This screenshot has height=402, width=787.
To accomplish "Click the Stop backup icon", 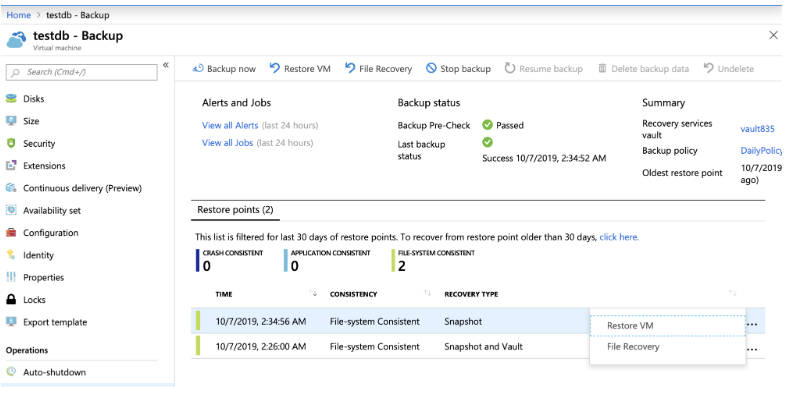I will pyautogui.click(x=431, y=69).
